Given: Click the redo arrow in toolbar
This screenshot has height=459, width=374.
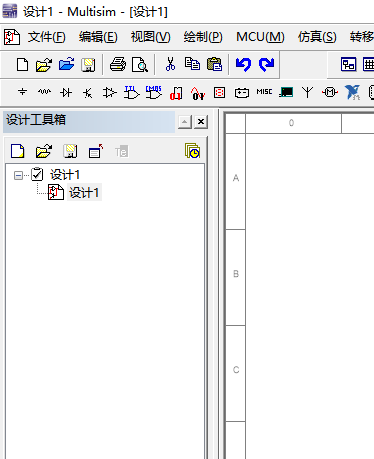Looking at the screenshot, I should 267,64.
